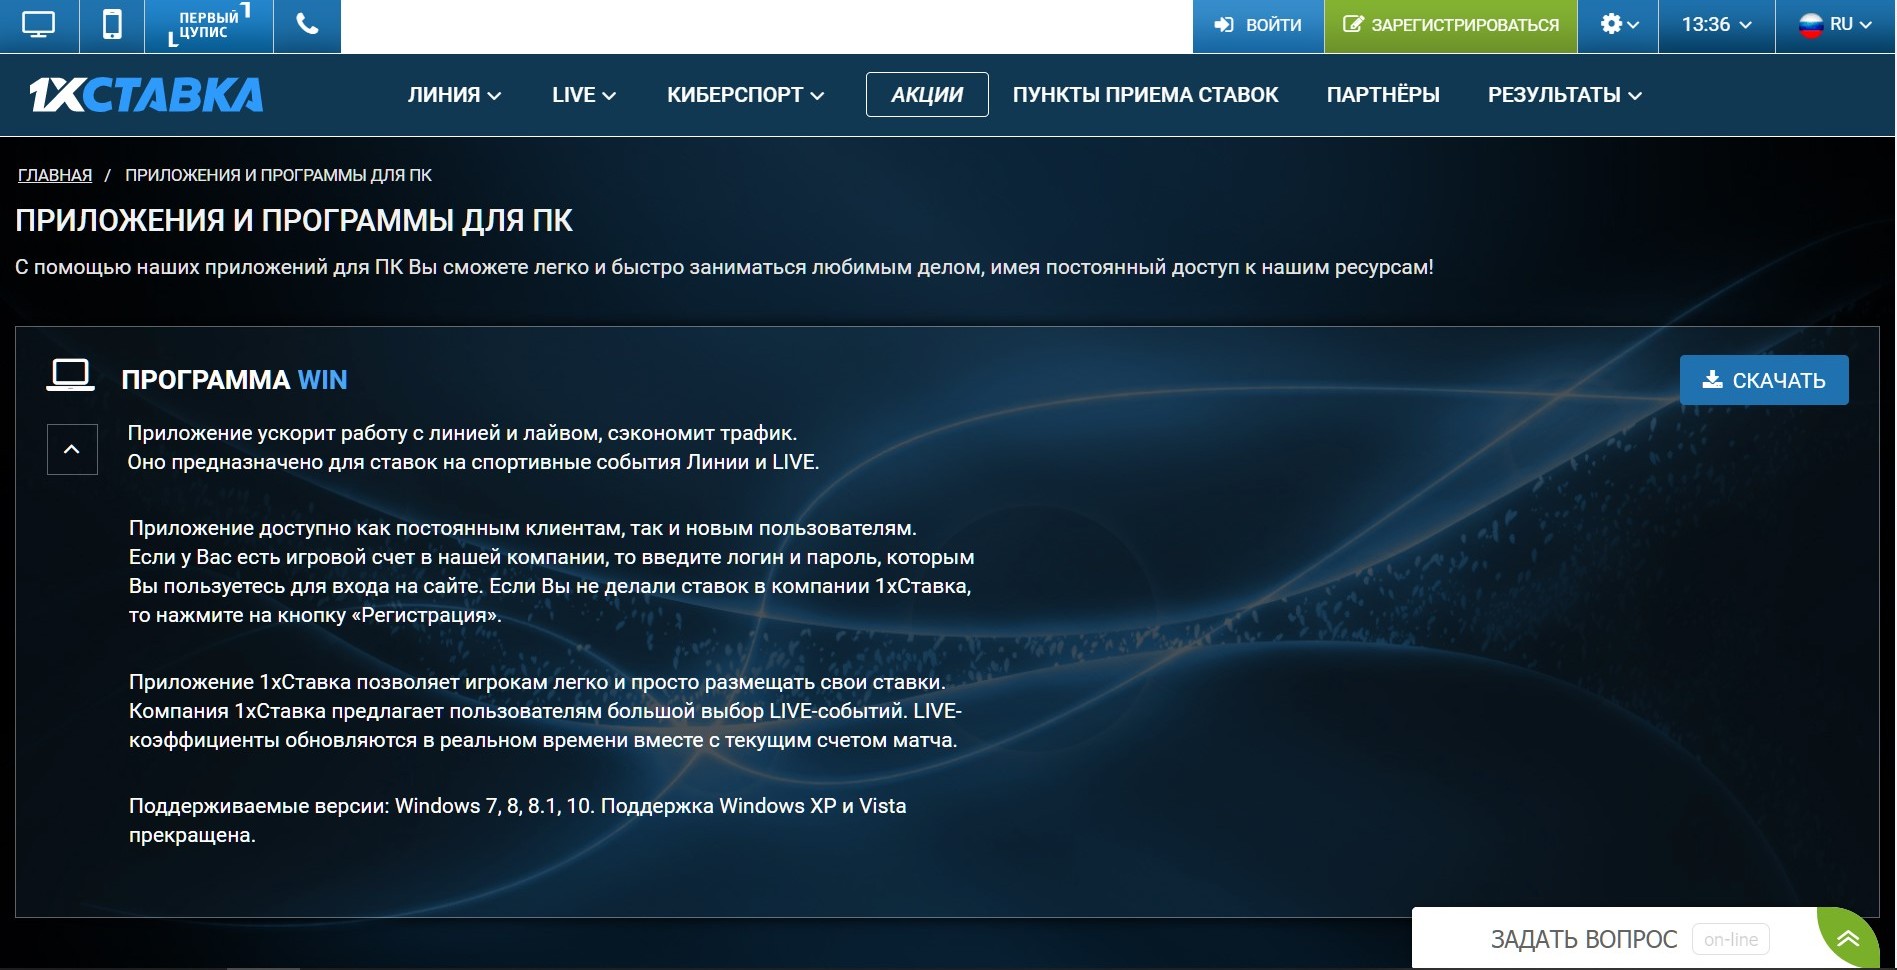Download the Windows program via Скачать
Image resolution: width=1897 pixels, height=970 pixels.
[x=1764, y=380]
